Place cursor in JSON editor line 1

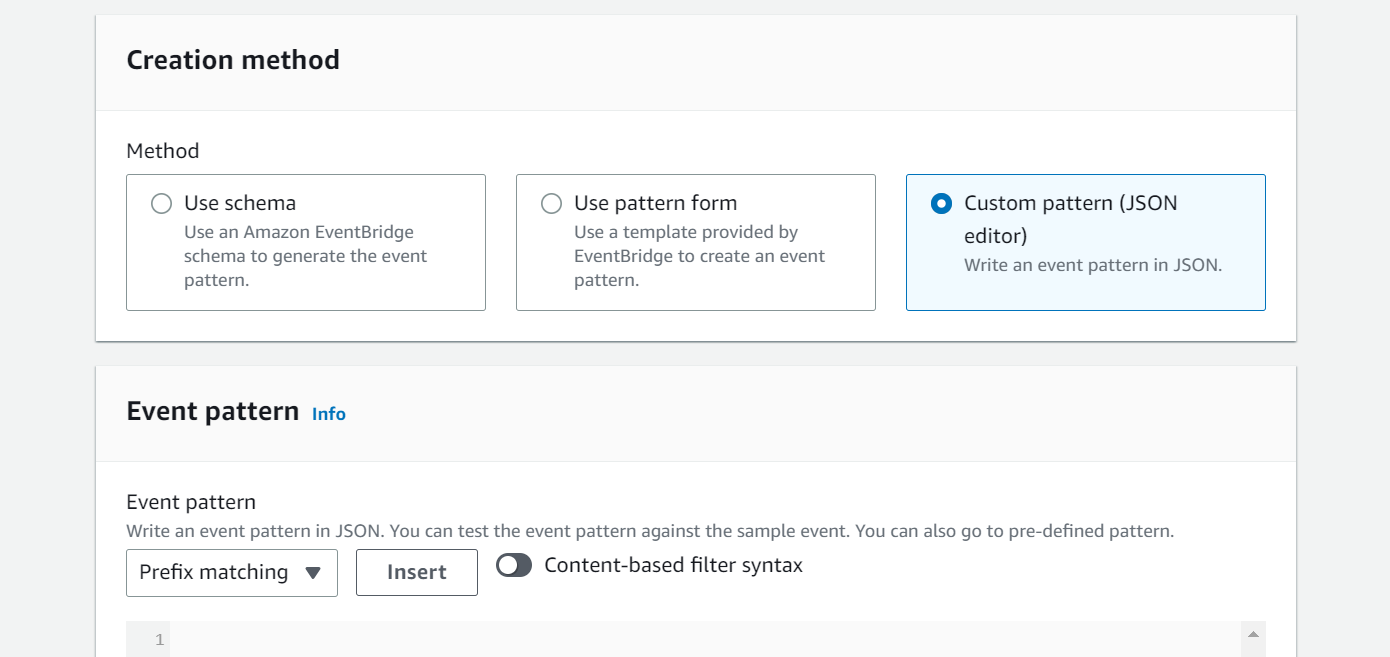(x=700, y=640)
